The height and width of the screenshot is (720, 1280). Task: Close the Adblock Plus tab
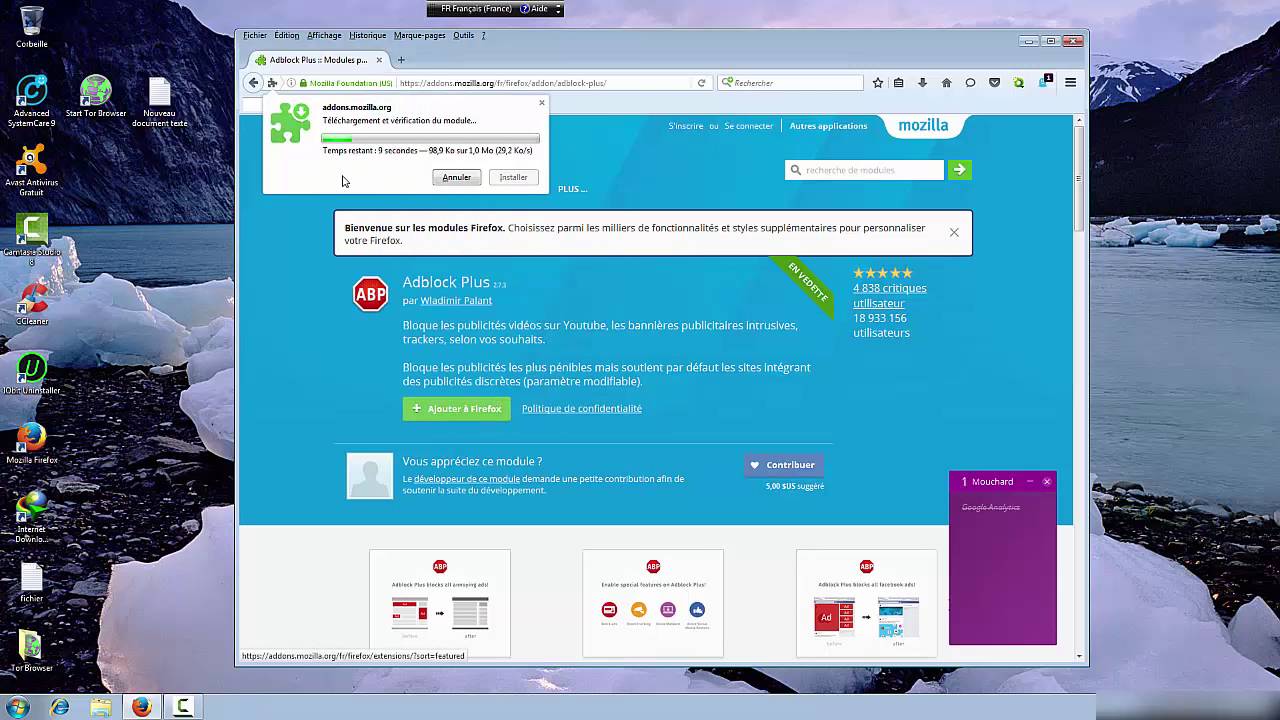[379, 60]
